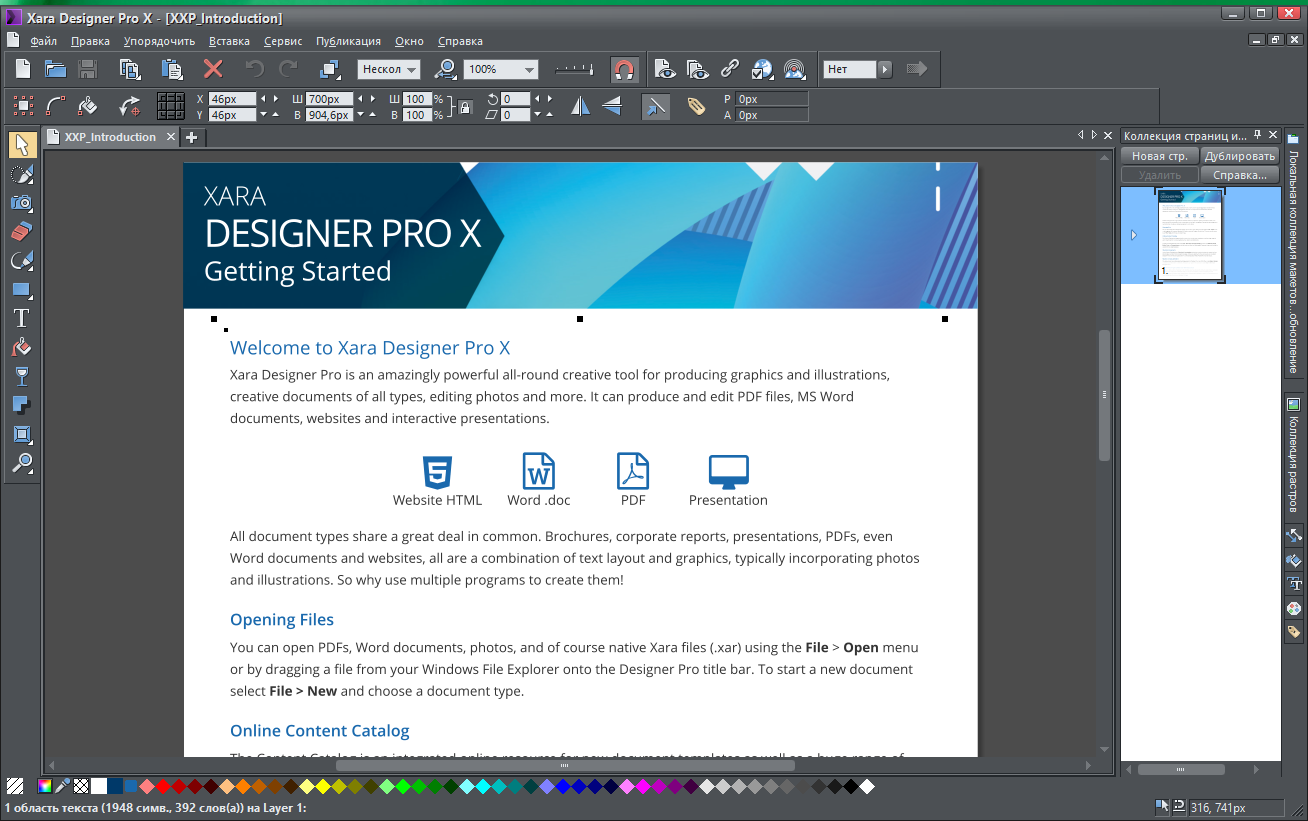Select the Text tool
The height and width of the screenshot is (821, 1308).
(x=22, y=318)
